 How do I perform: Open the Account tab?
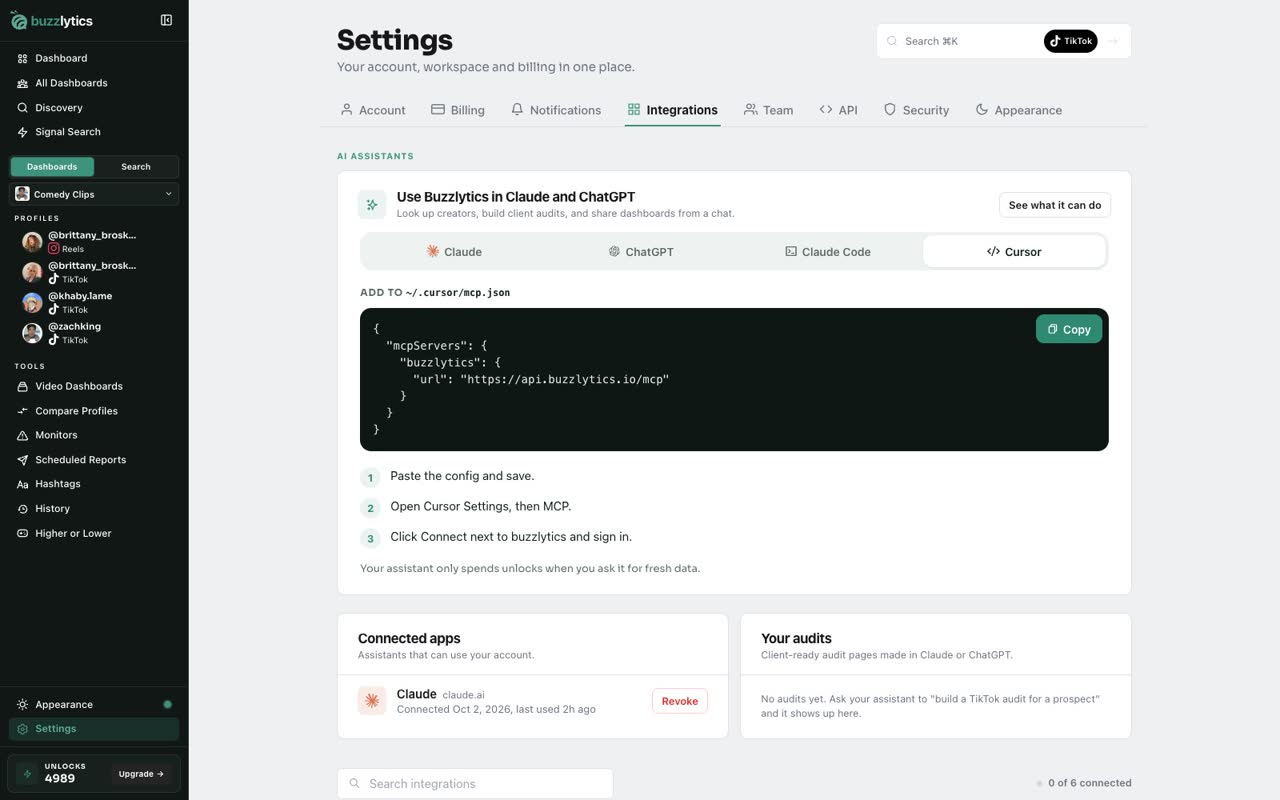[373, 110]
